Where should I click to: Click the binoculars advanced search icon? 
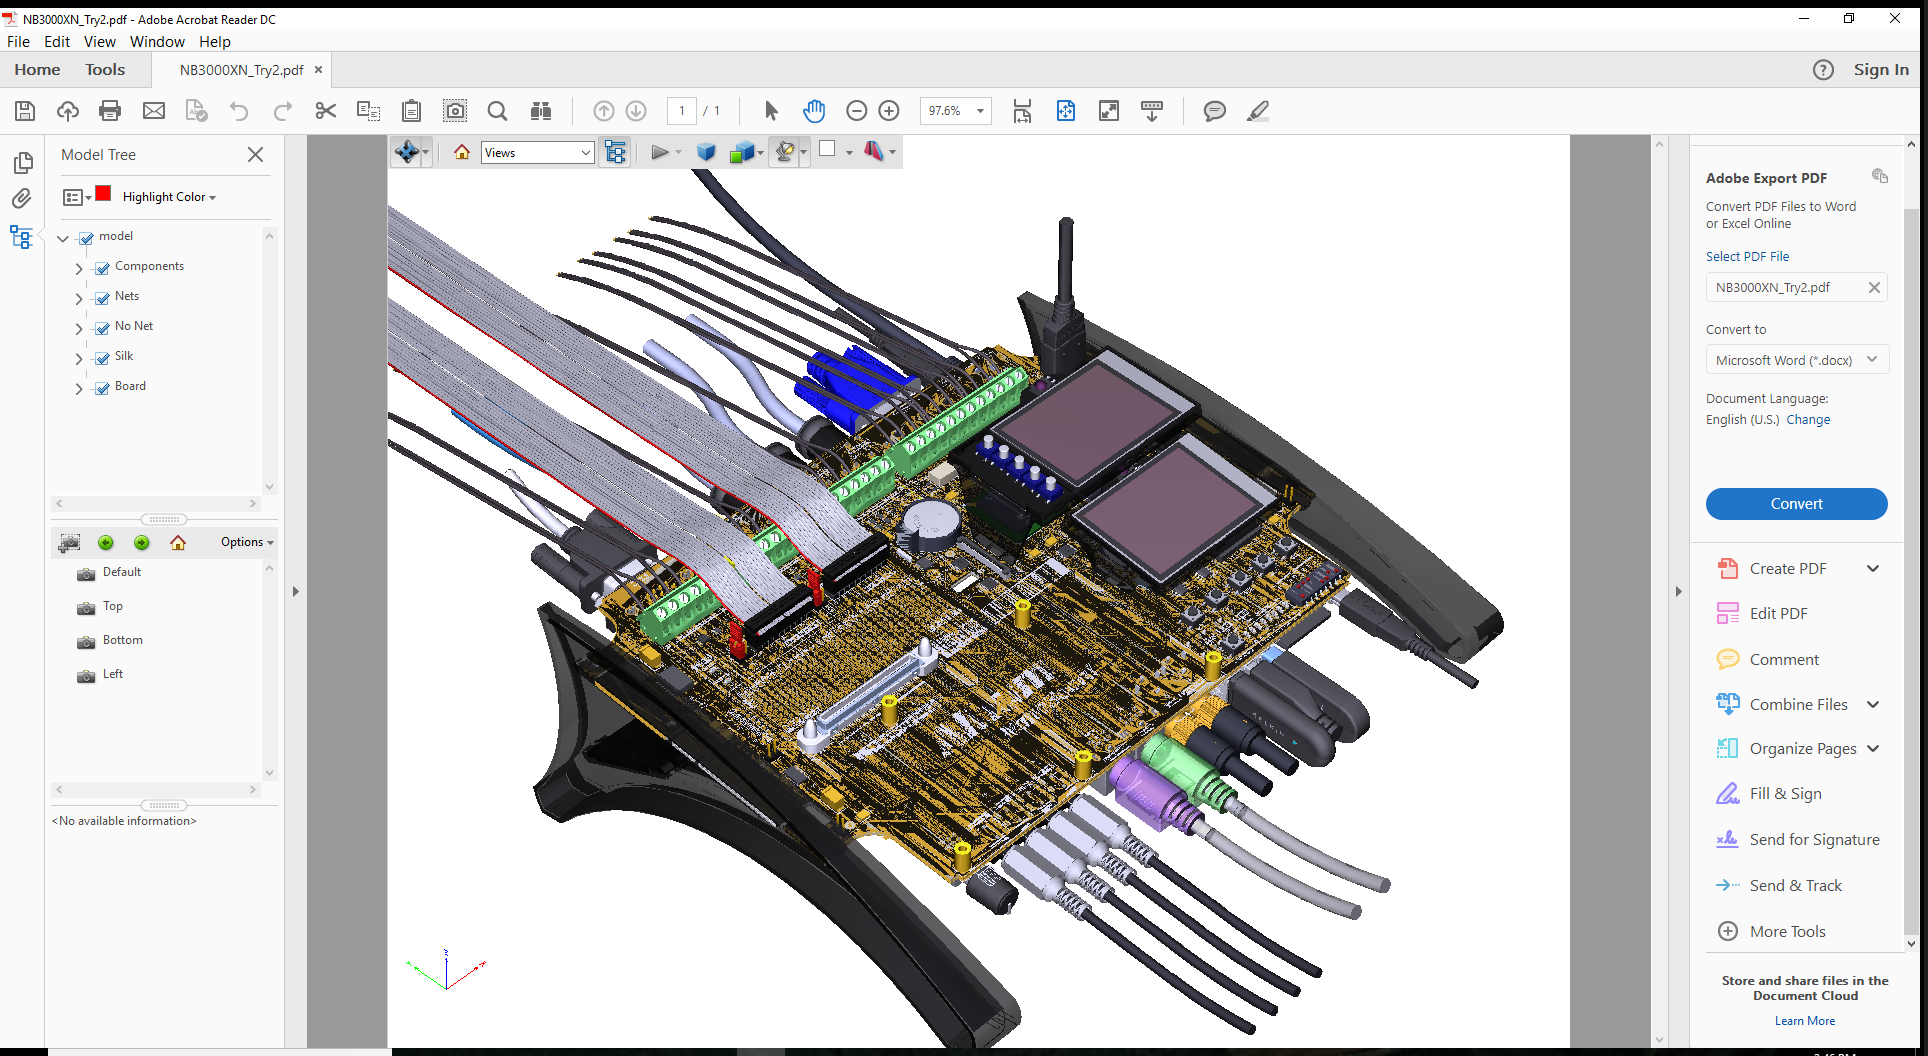point(541,111)
